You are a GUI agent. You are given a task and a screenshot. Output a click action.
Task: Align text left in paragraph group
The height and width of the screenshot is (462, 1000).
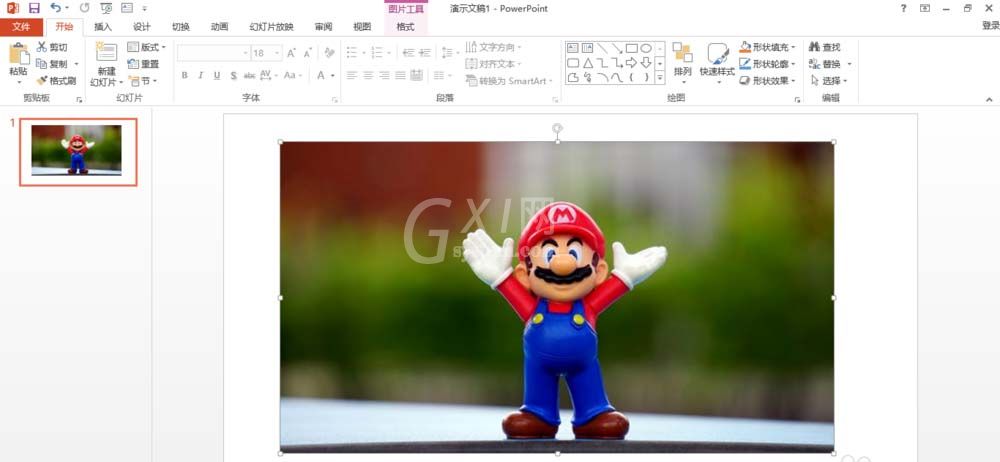(352, 75)
